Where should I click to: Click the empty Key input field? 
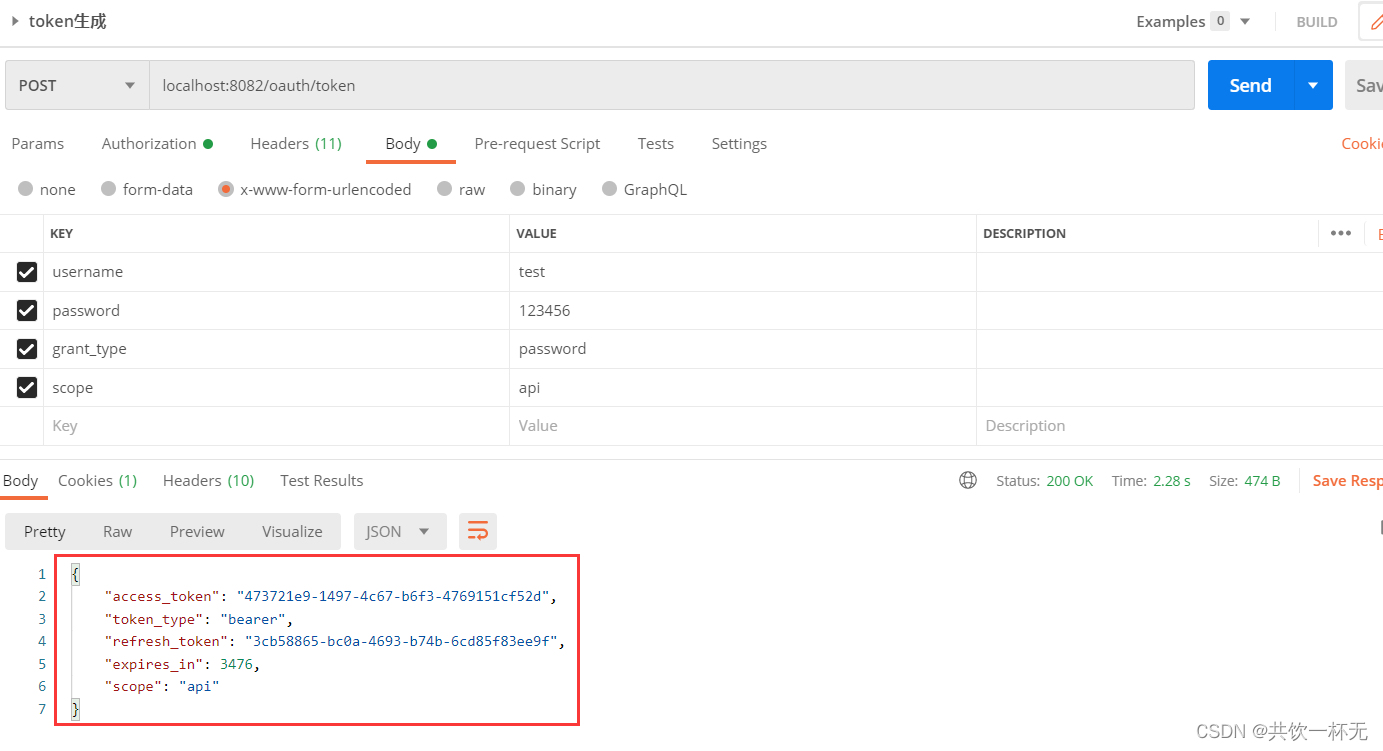[x=276, y=426]
